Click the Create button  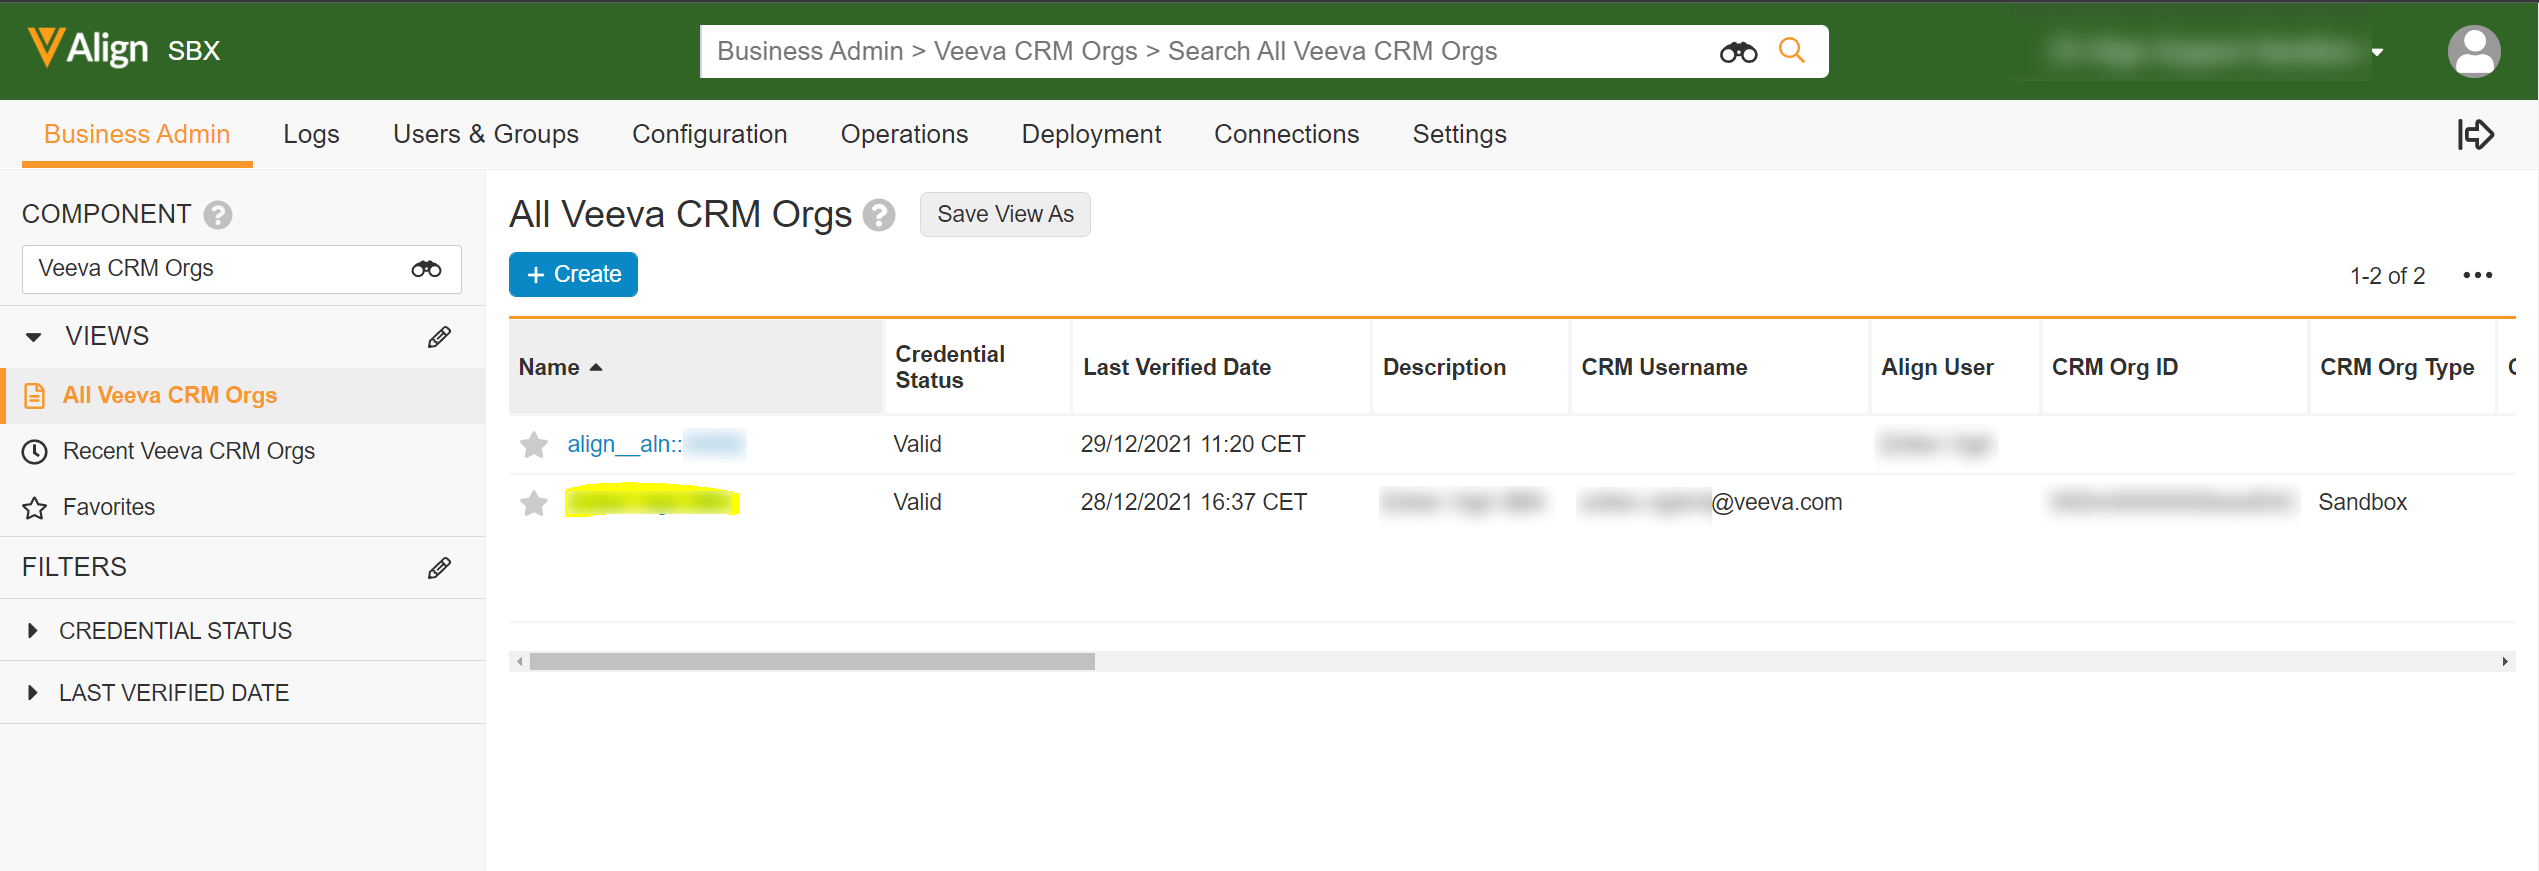pyautogui.click(x=573, y=275)
